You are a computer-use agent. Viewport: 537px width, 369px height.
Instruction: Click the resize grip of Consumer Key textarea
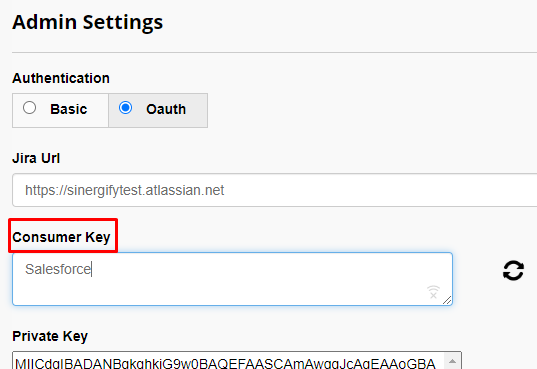coord(447,300)
